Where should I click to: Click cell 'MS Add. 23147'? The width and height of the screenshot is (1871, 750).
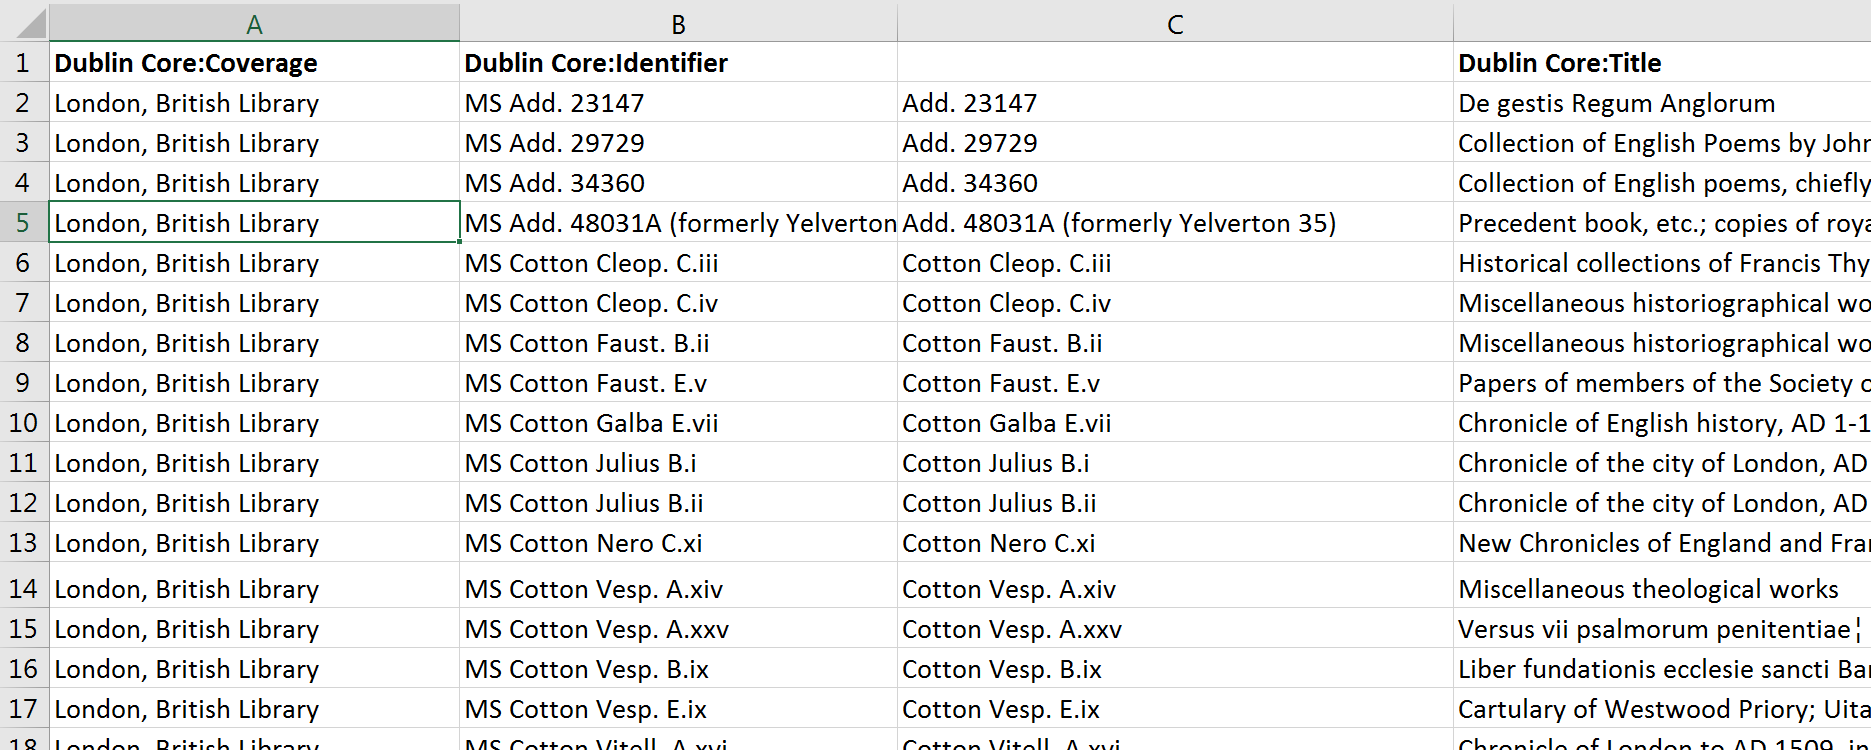(678, 103)
